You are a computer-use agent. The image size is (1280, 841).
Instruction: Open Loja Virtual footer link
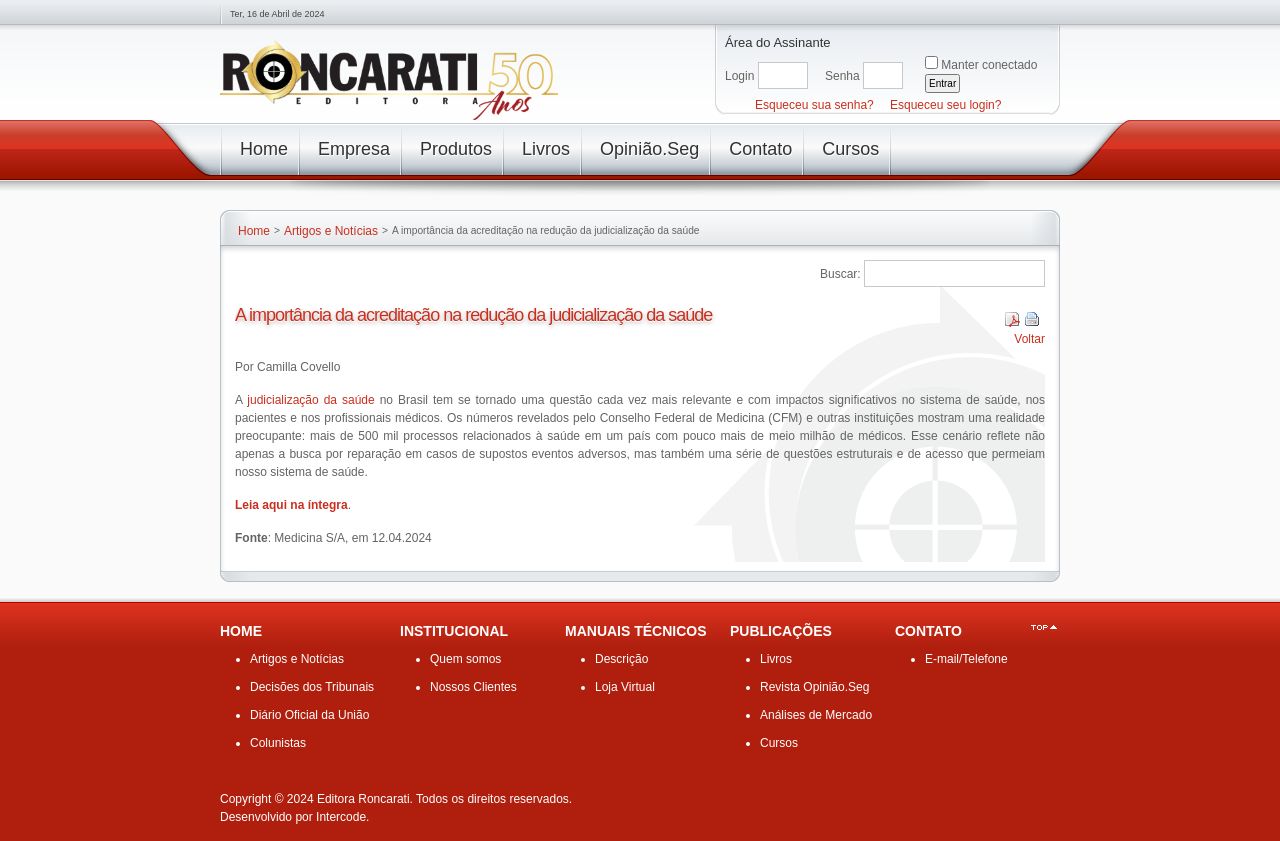coord(625,688)
